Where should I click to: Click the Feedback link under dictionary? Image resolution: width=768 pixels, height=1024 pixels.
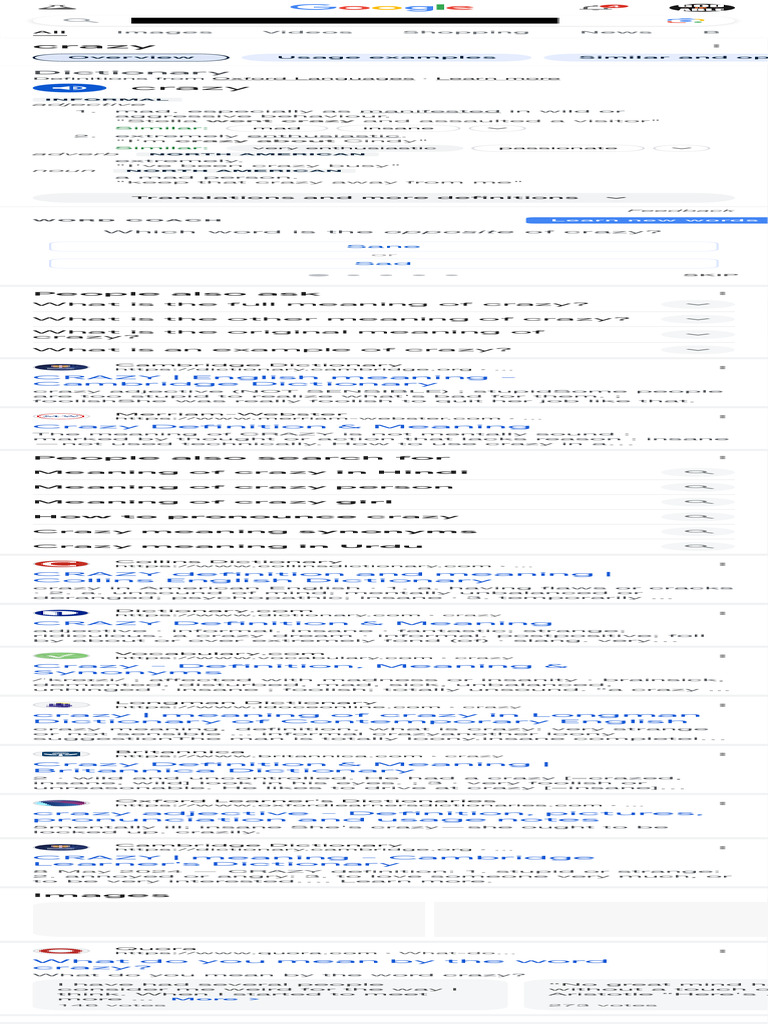[x=680, y=210]
